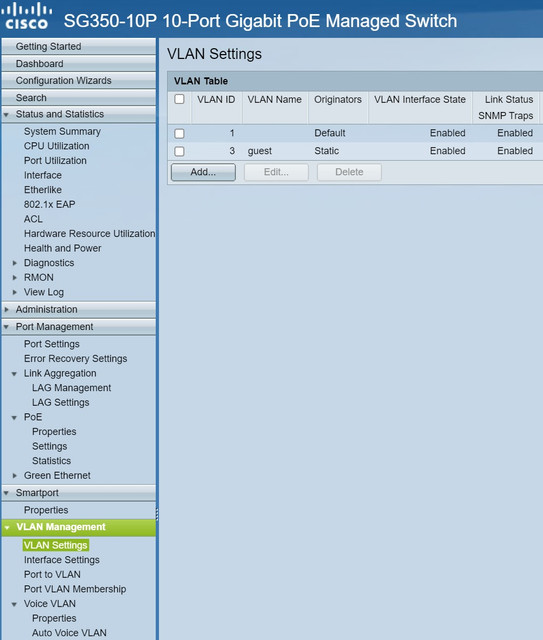The width and height of the screenshot is (543, 640).
Task: Open Port to VLAN page
Action: [52, 575]
